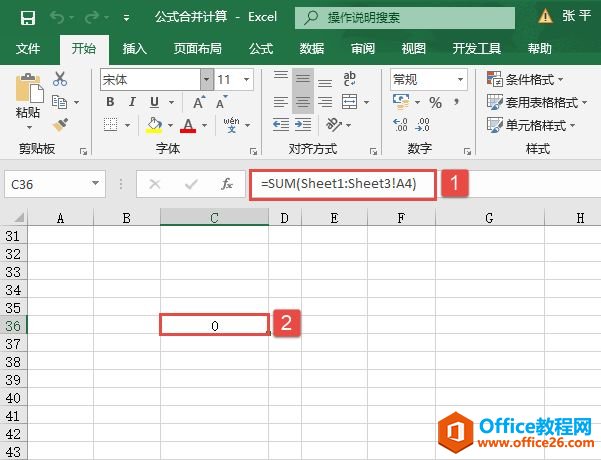The height and width of the screenshot is (460, 601).
Task: Click the Borders icon
Action: 110,125
